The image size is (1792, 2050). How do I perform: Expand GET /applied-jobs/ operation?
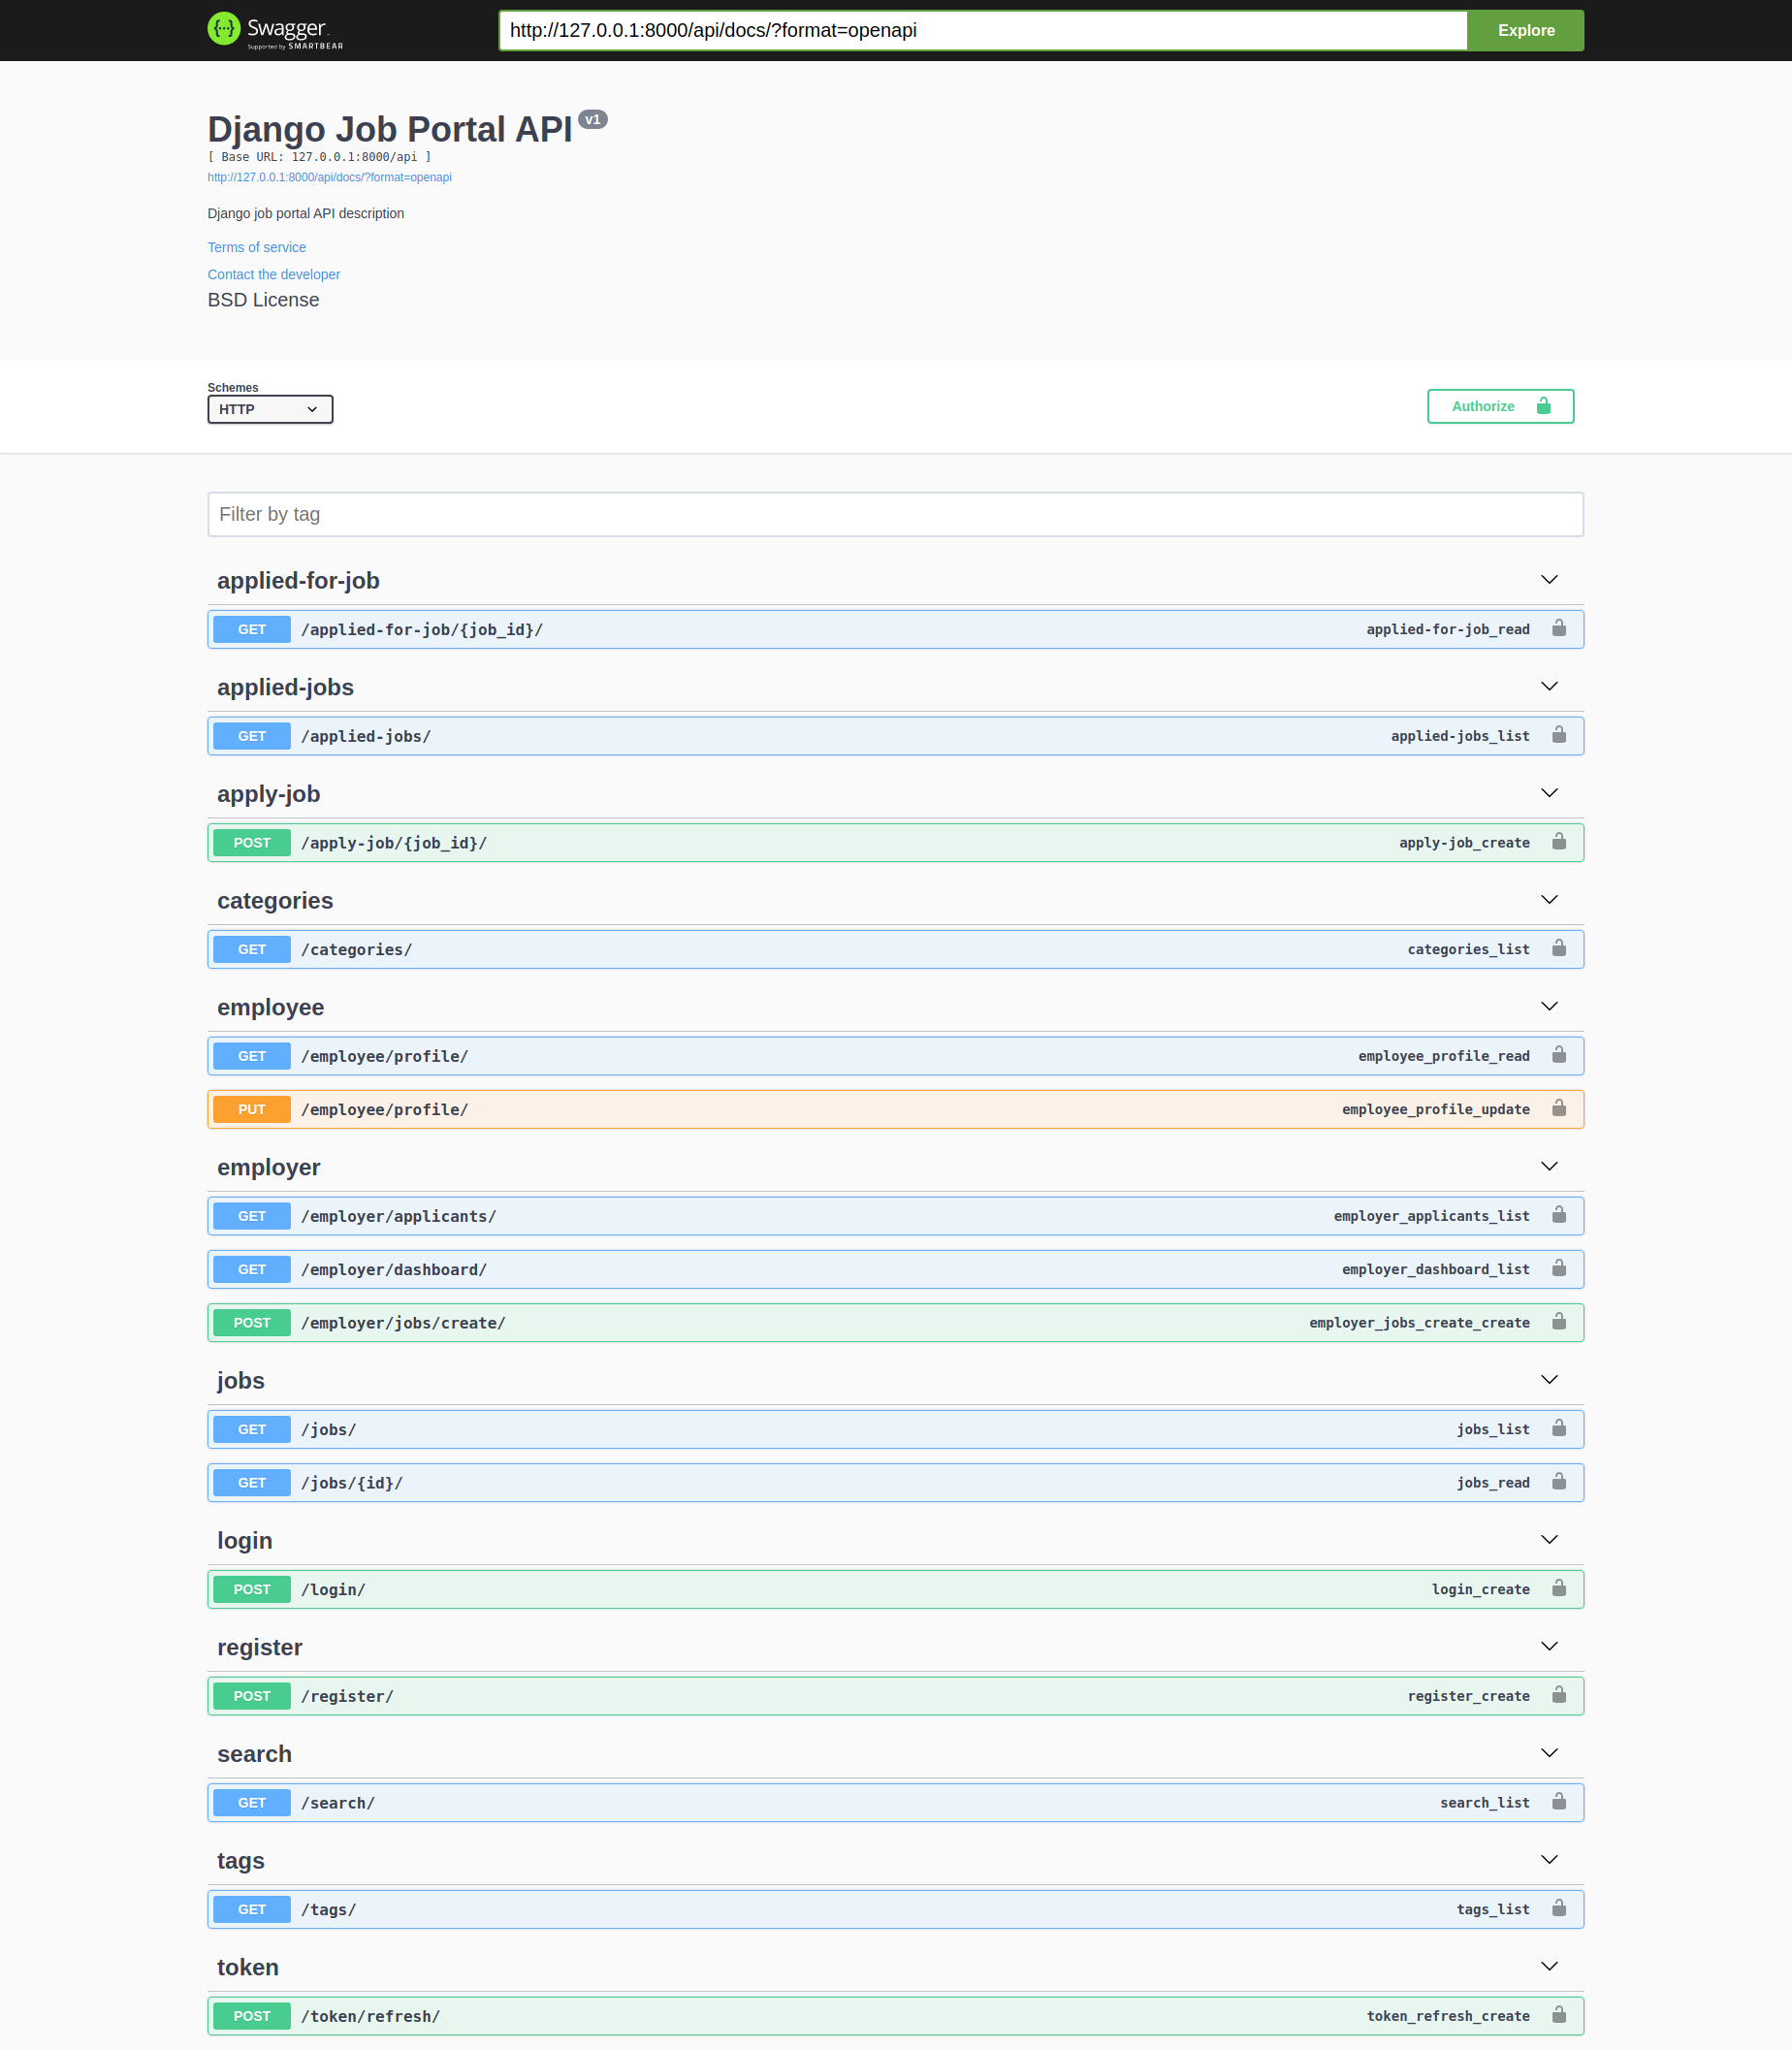(895, 736)
